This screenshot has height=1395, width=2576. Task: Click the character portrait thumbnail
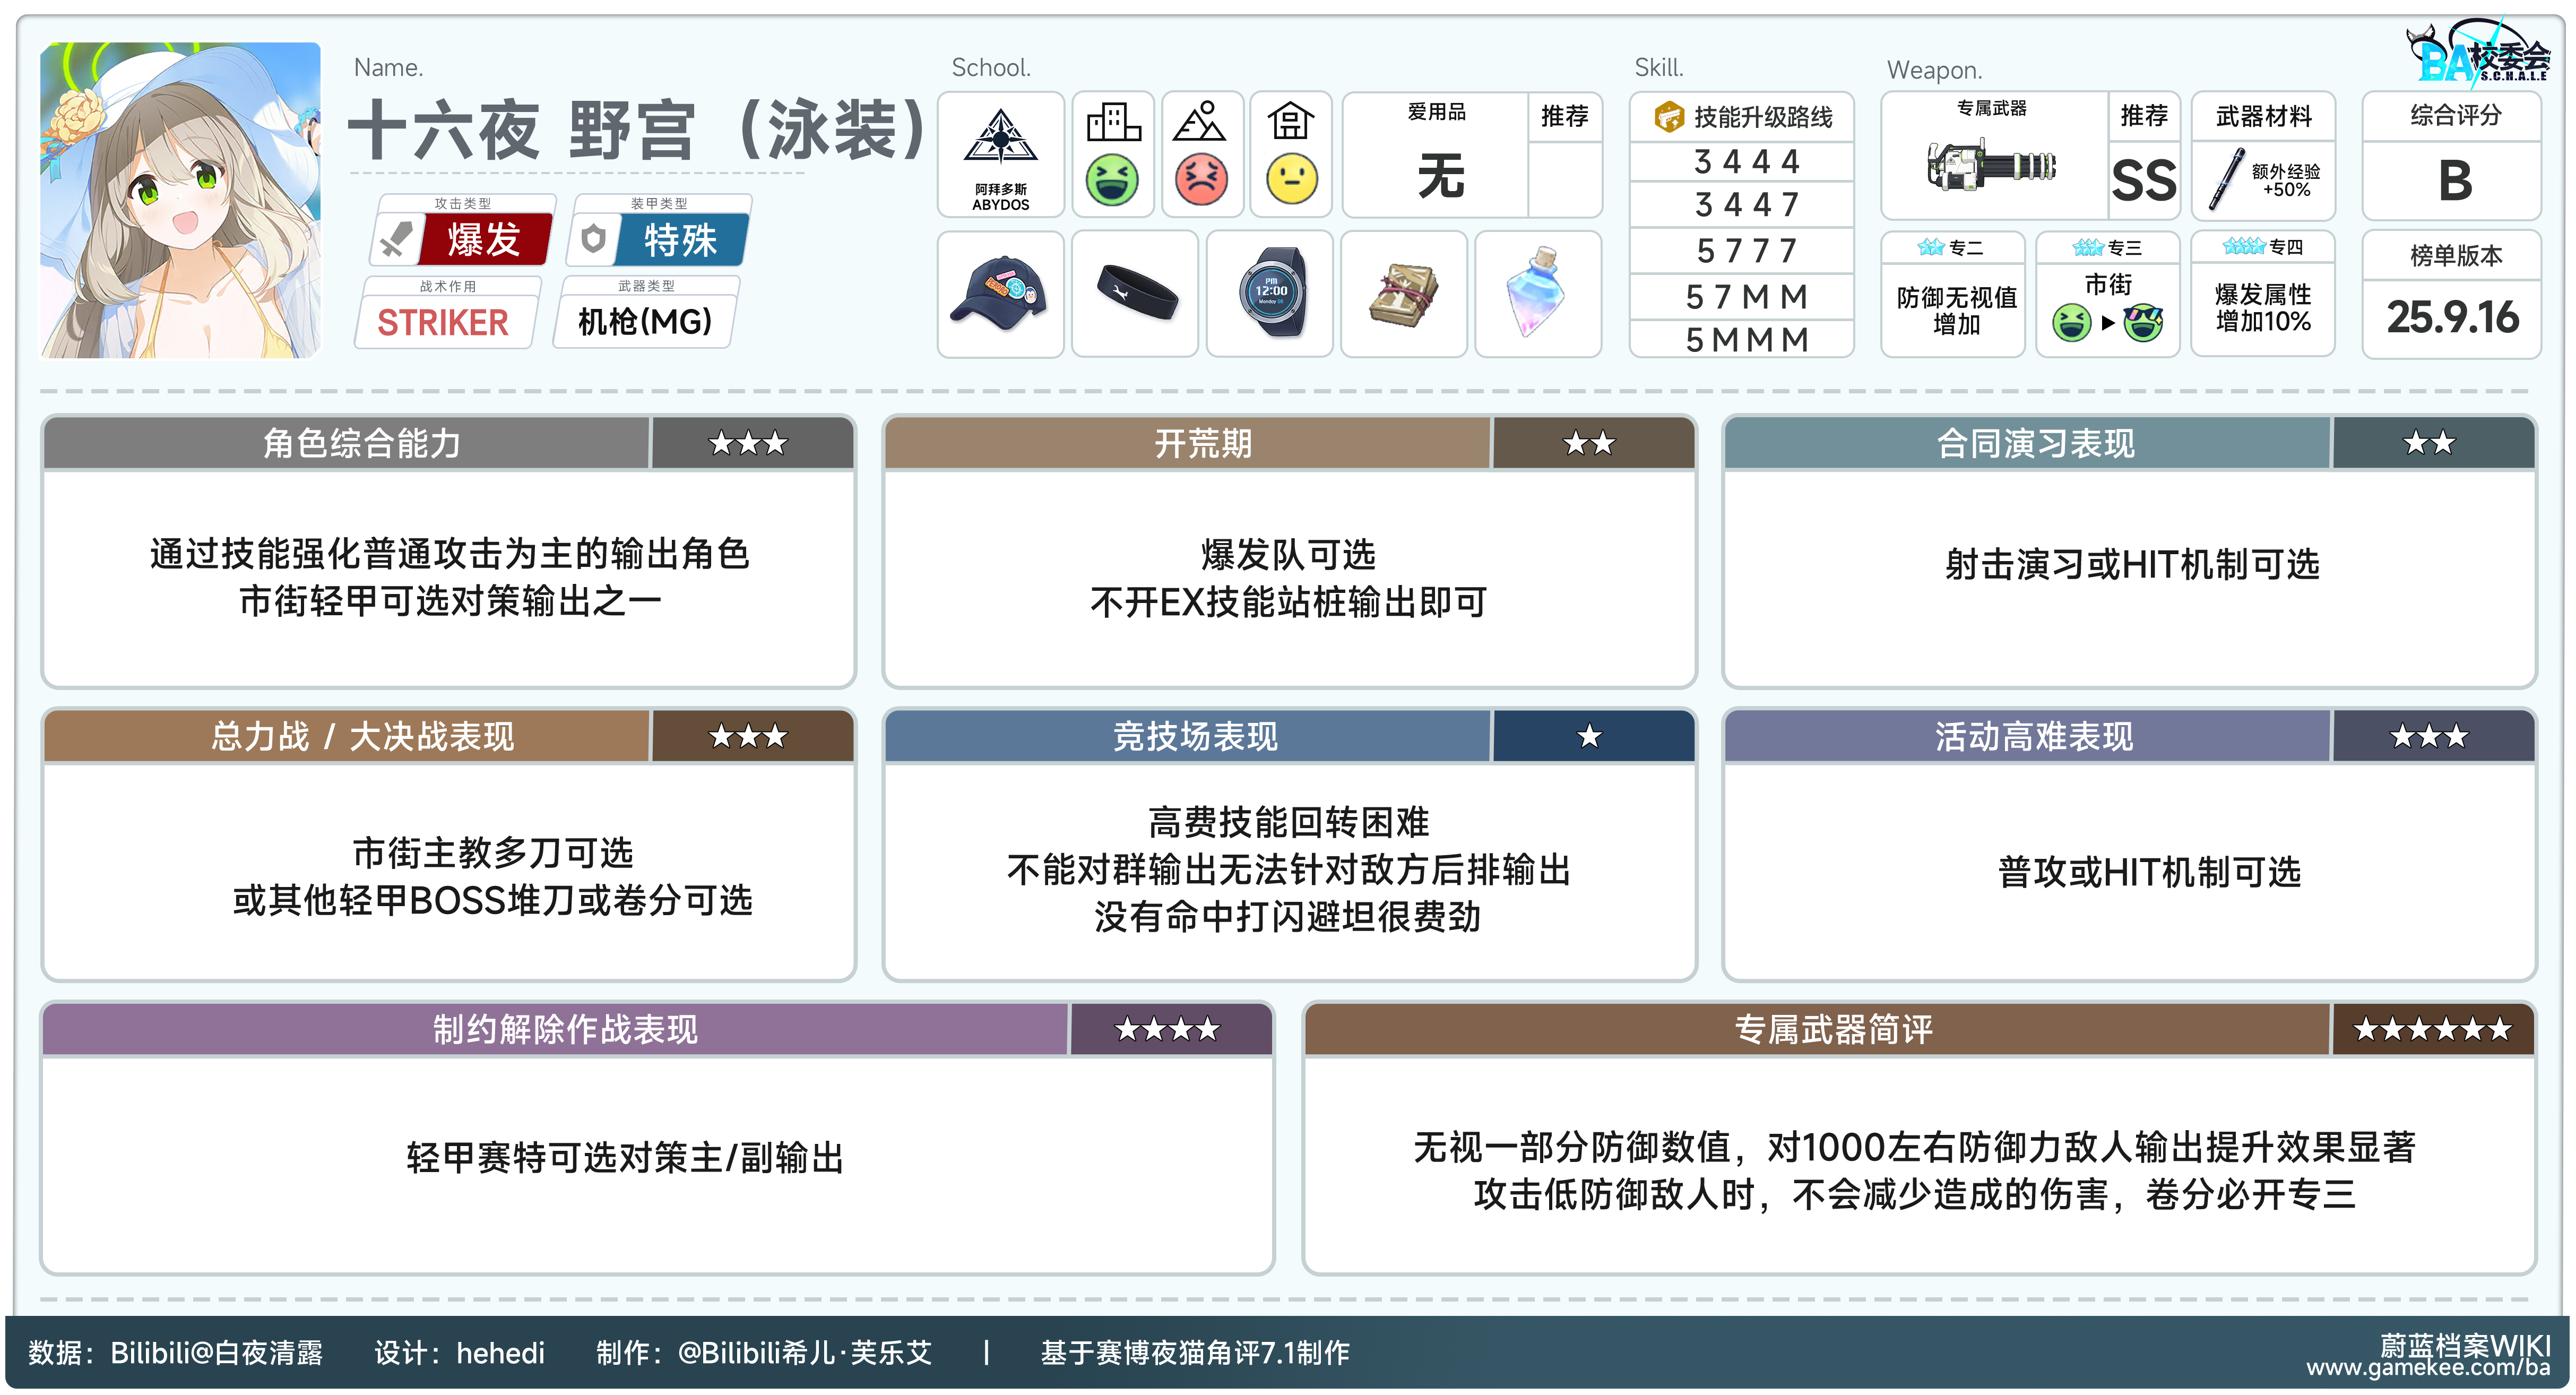click(x=181, y=200)
